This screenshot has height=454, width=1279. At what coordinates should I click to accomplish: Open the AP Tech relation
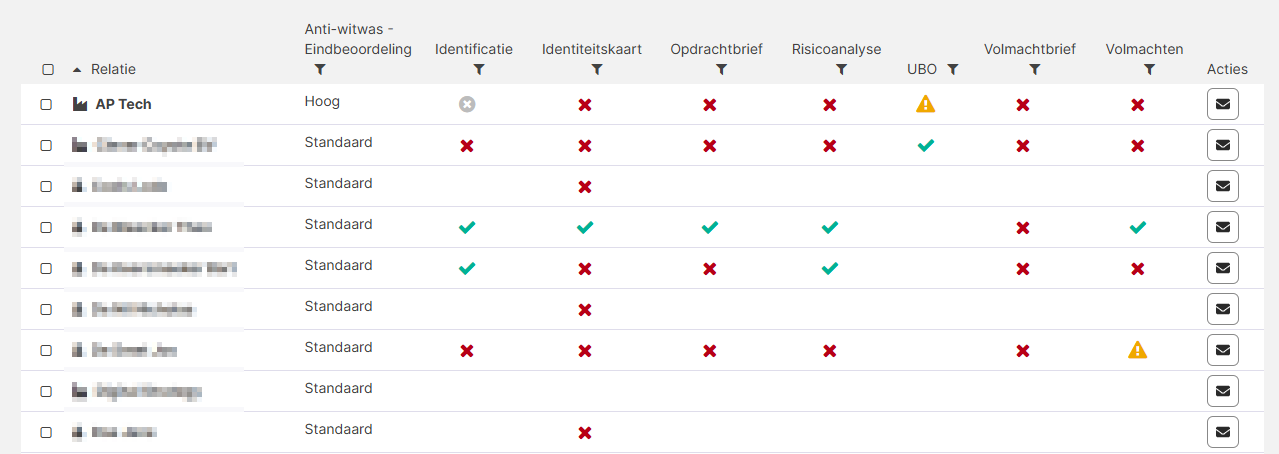click(x=124, y=104)
